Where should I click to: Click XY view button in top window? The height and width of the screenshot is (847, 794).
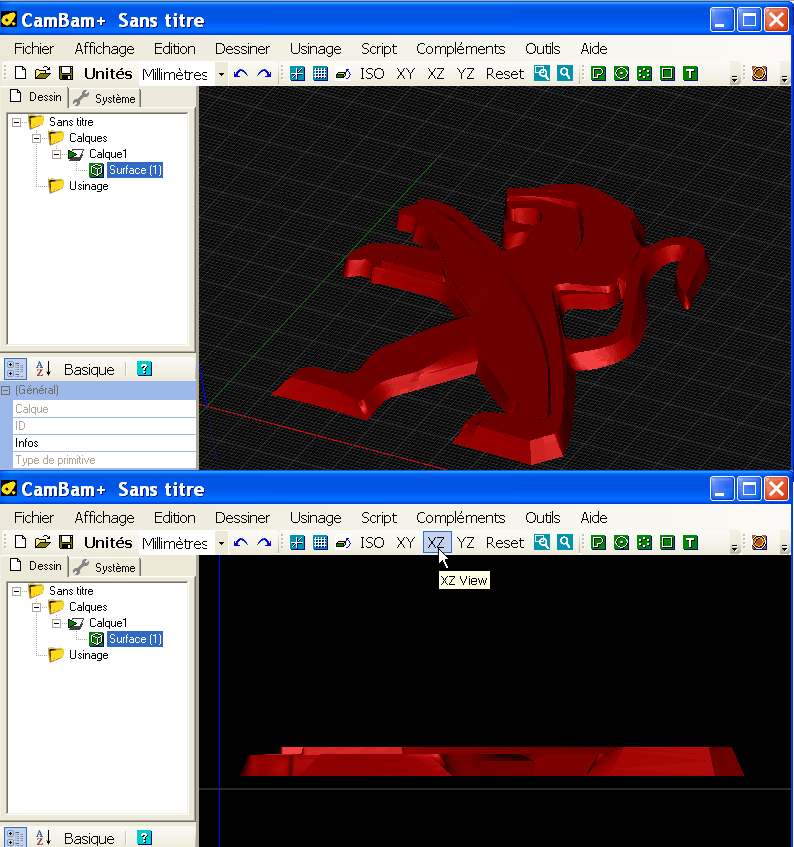coord(406,73)
